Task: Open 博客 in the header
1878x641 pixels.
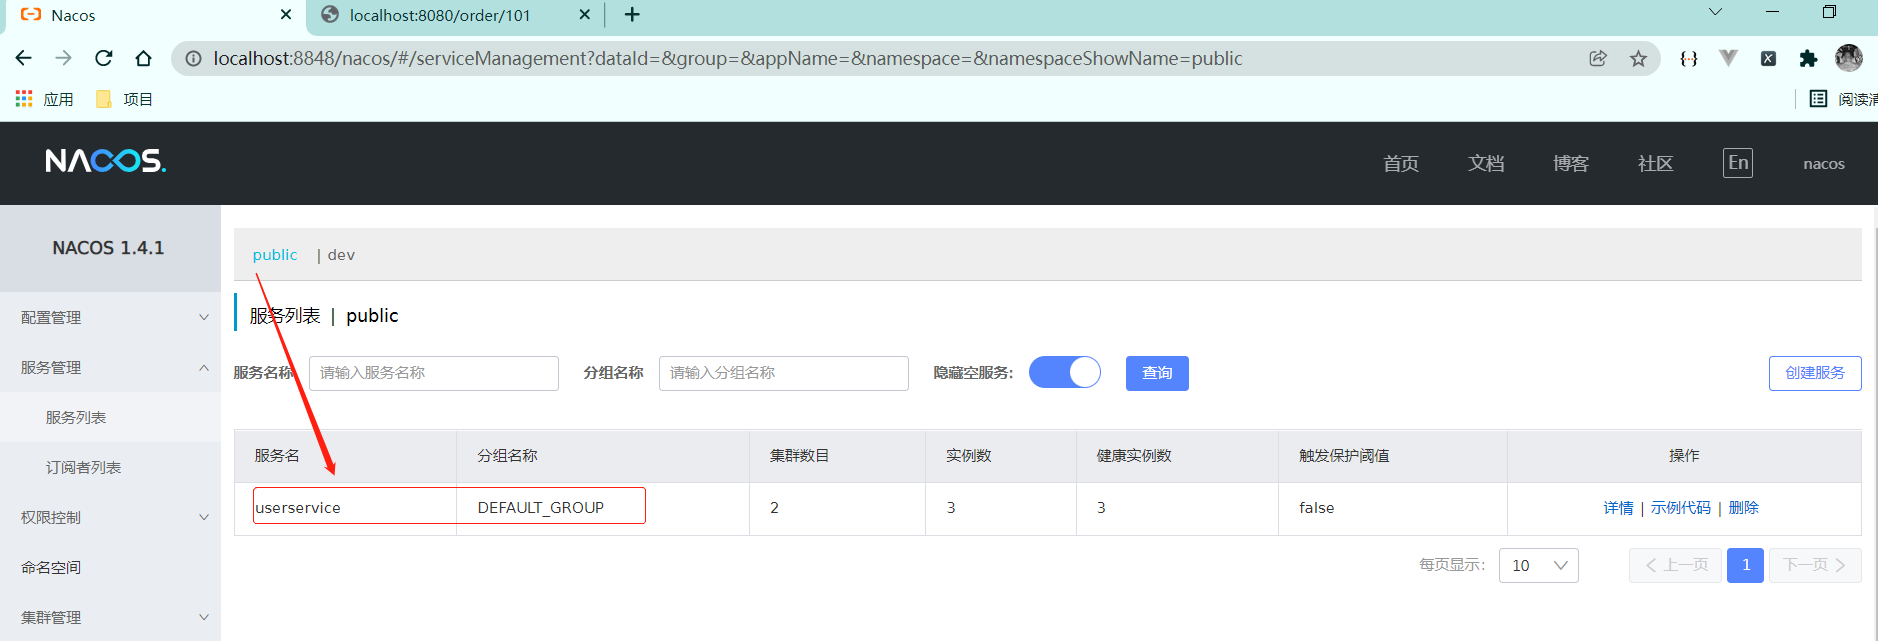Action: (1571, 163)
